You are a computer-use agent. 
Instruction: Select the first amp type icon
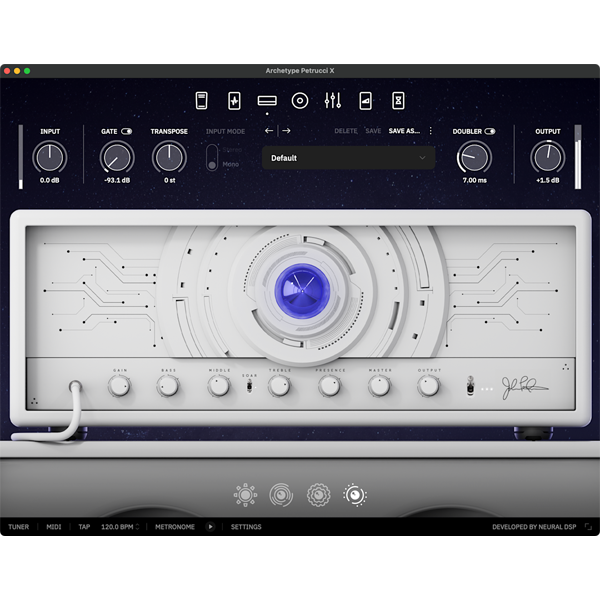tap(245, 494)
